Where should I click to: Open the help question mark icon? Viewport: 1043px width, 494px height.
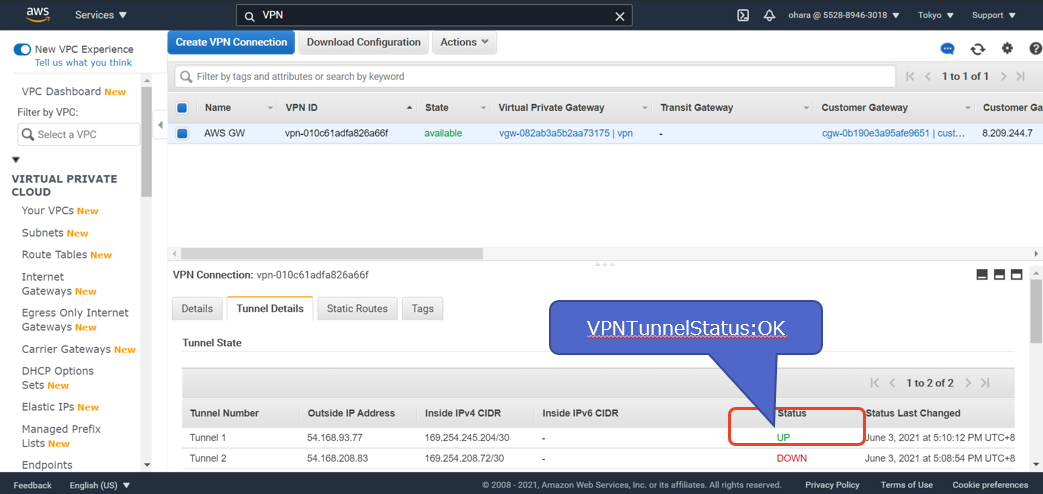1036,48
